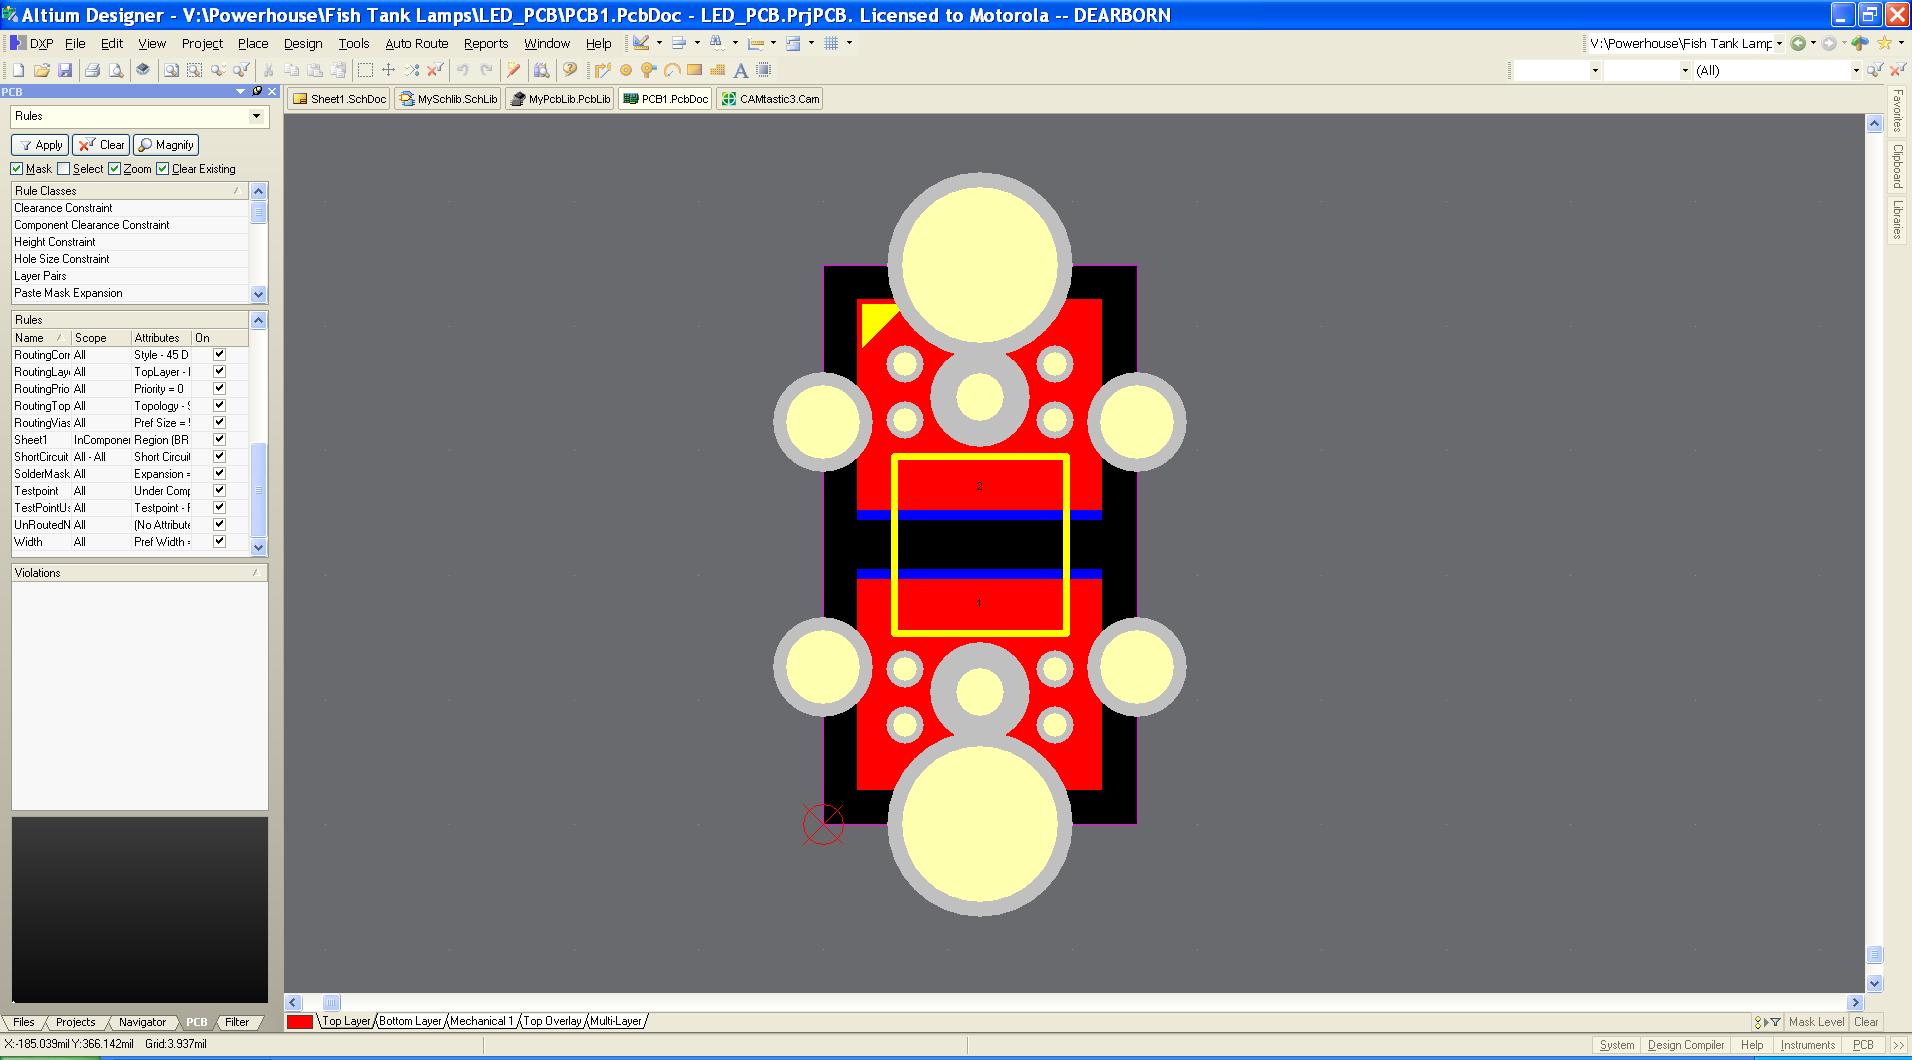Select the Place Component icon
The width and height of the screenshot is (1912, 1060).
764,70
